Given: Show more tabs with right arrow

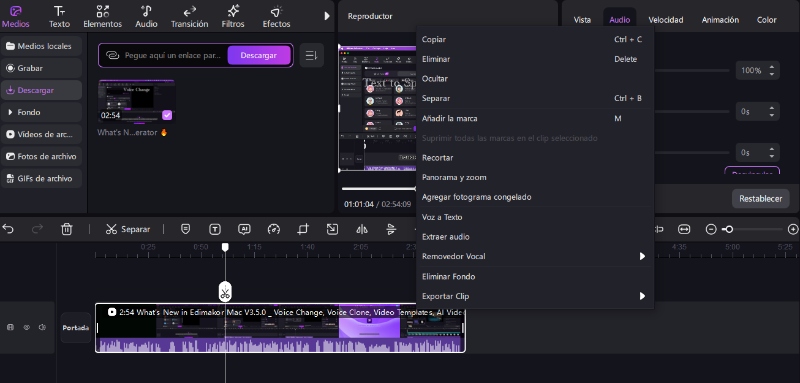Looking at the screenshot, I should (x=327, y=16).
